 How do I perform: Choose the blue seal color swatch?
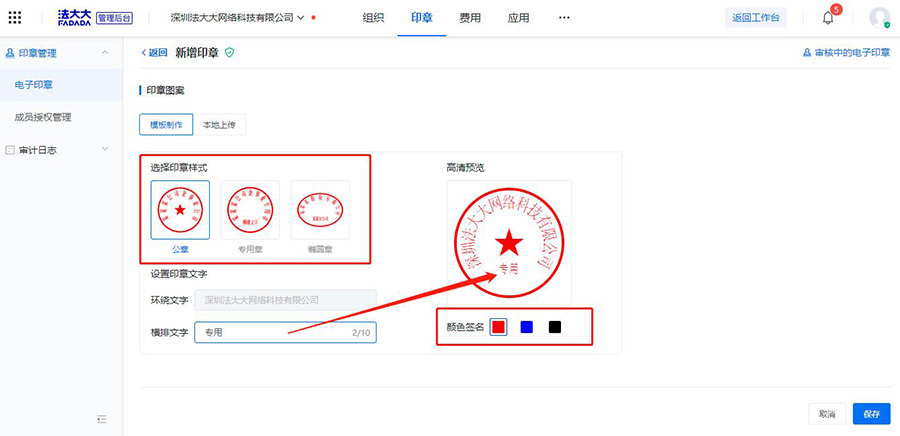click(x=526, y=327)
